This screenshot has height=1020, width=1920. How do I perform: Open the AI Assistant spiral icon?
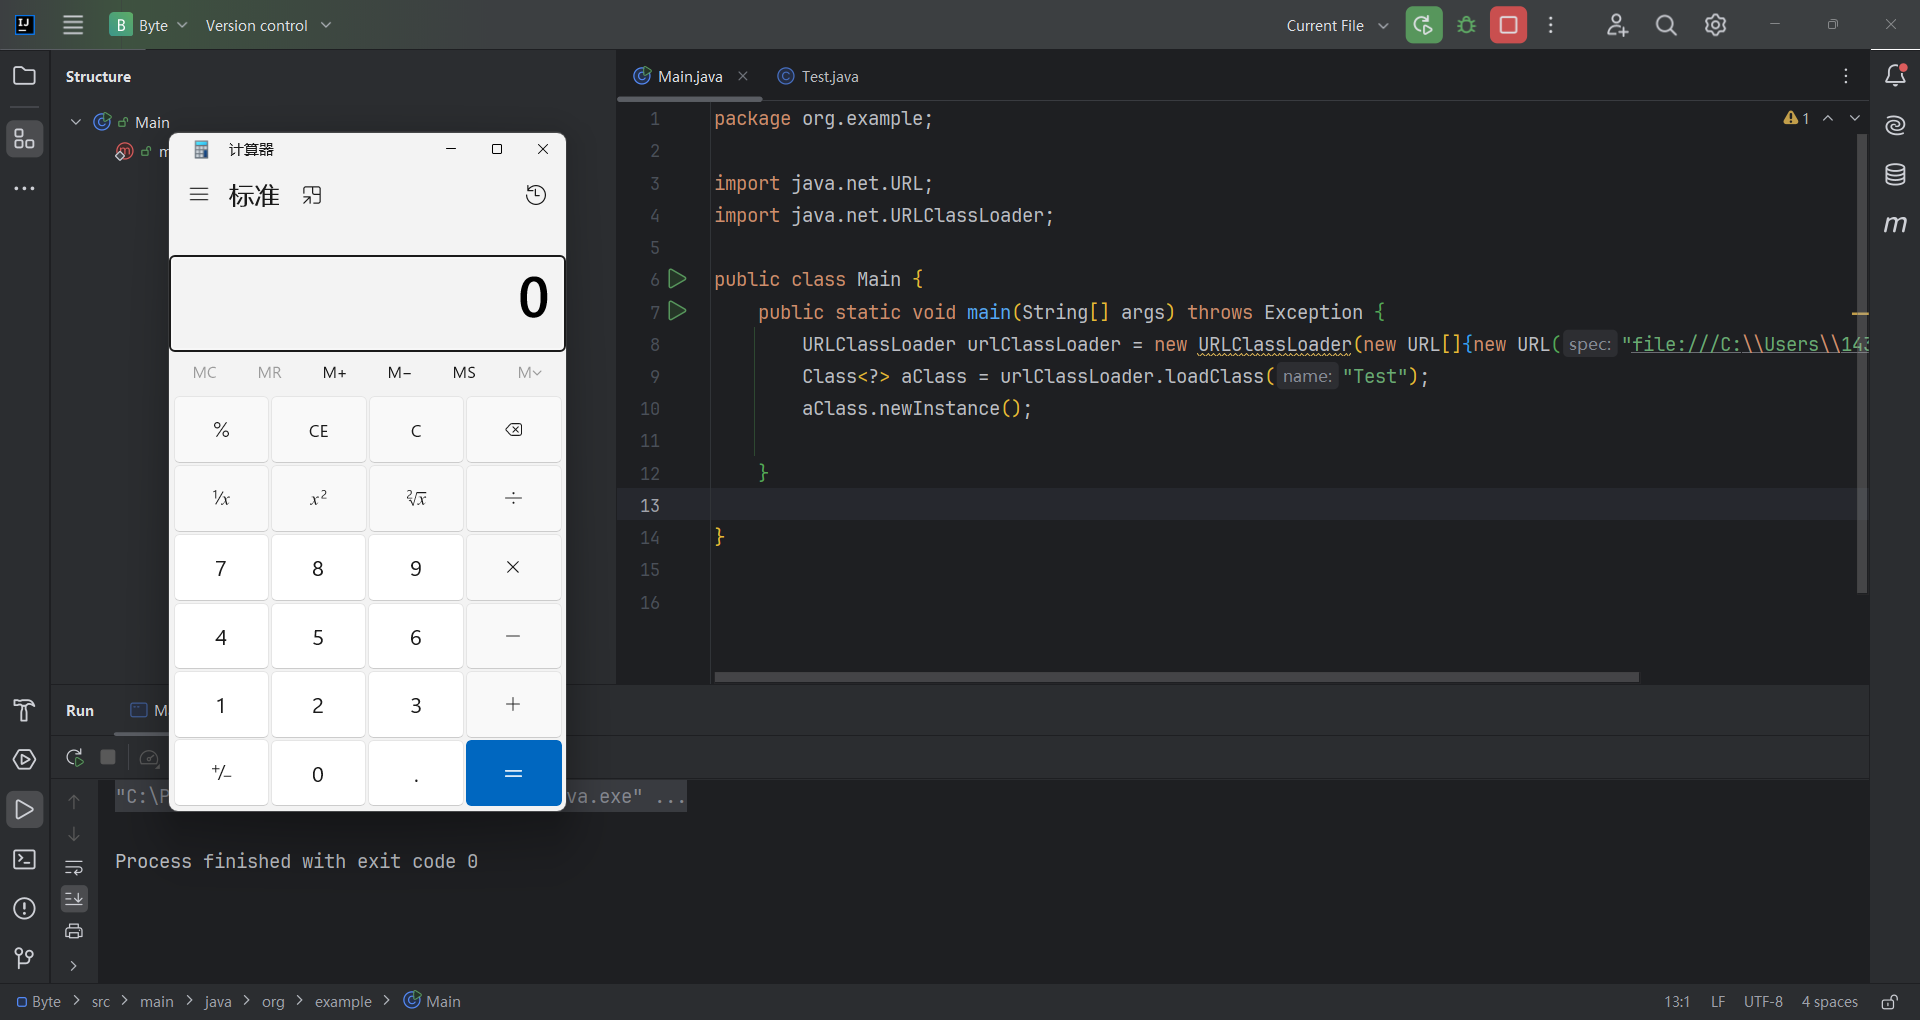pos(1895,125)
